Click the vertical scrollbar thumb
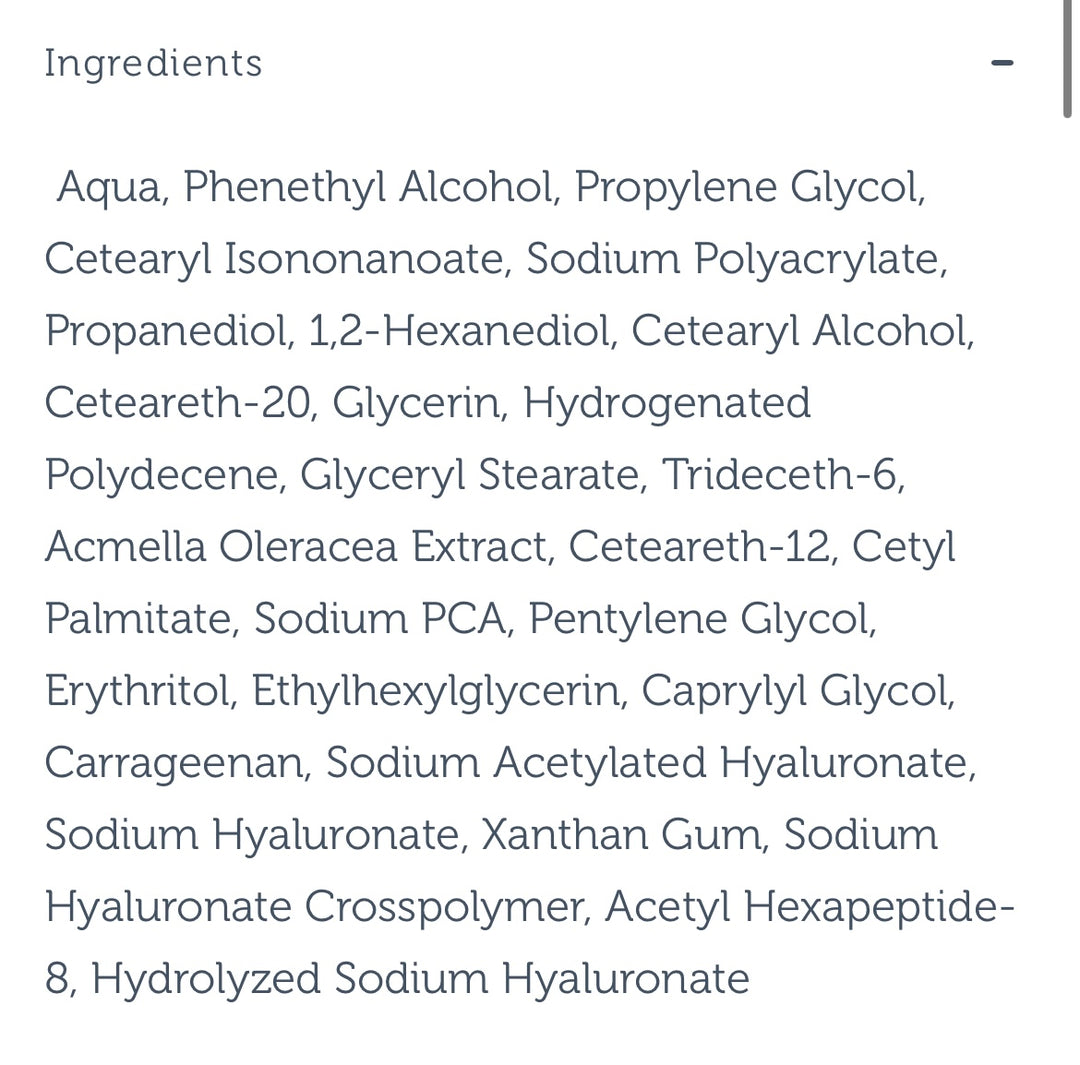This screenshot has width=1080, height=1065. pyautogui.click(x=1068, y=60)
